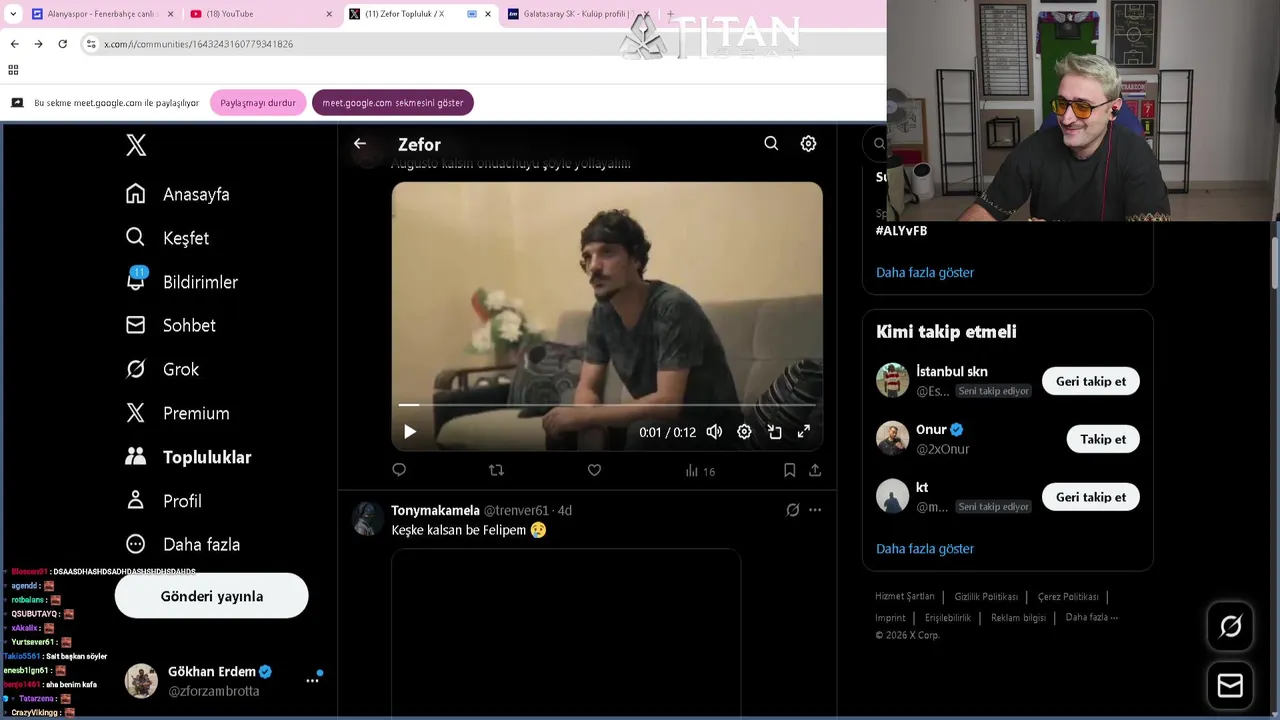Expand video to fullscreen
The image size is (1280, 720).
pyautogui.click(x=803, y=432)
